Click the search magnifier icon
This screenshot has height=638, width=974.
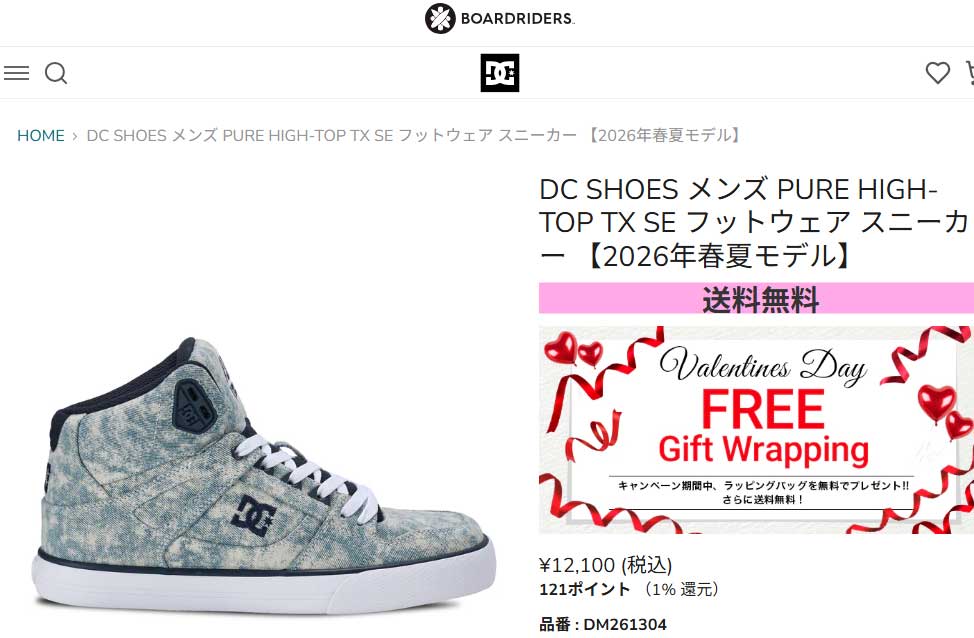[56, 73]
